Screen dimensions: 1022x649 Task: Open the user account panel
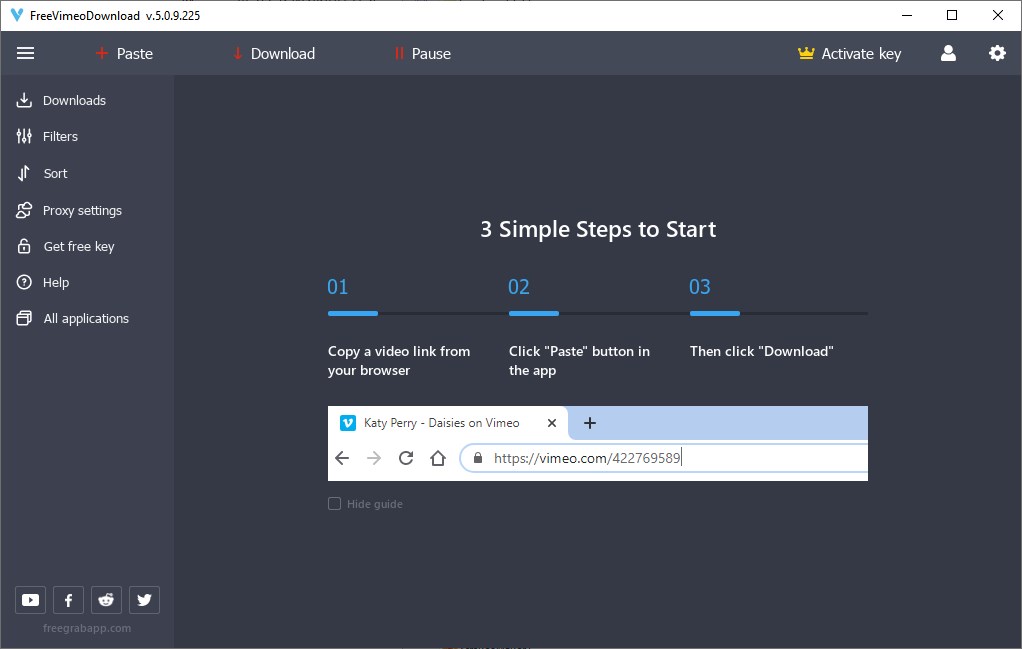pos(948,53)
